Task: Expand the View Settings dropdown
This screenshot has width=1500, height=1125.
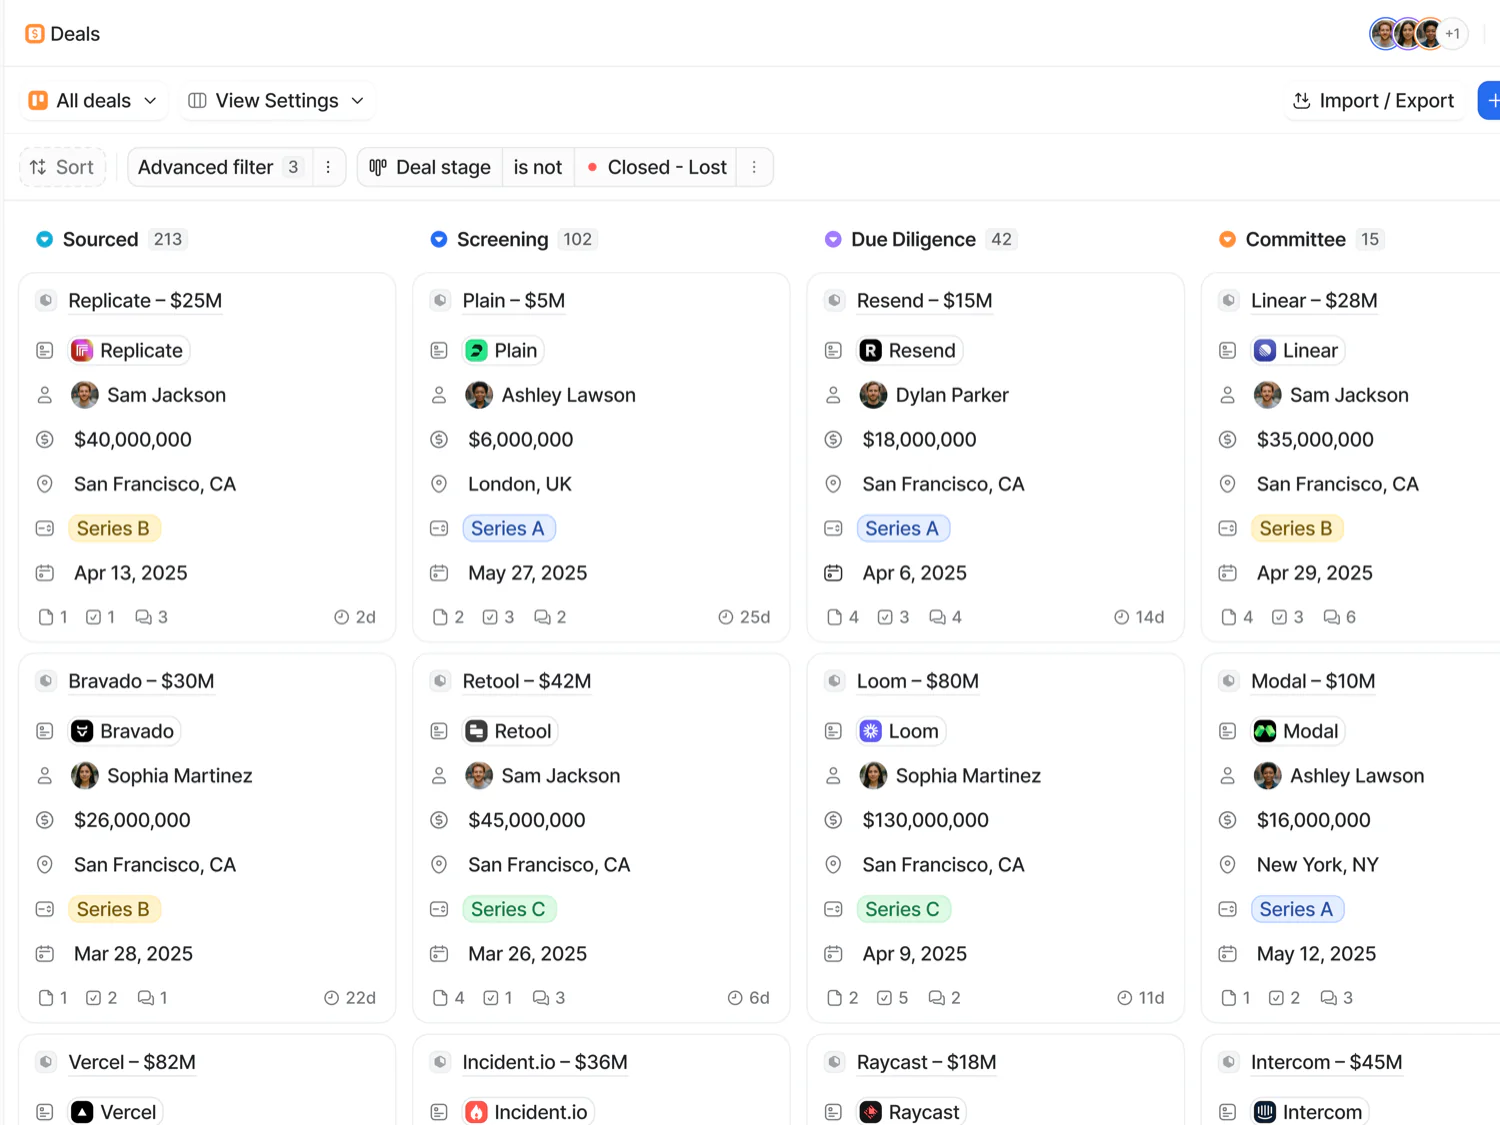Action: [277, 101]
